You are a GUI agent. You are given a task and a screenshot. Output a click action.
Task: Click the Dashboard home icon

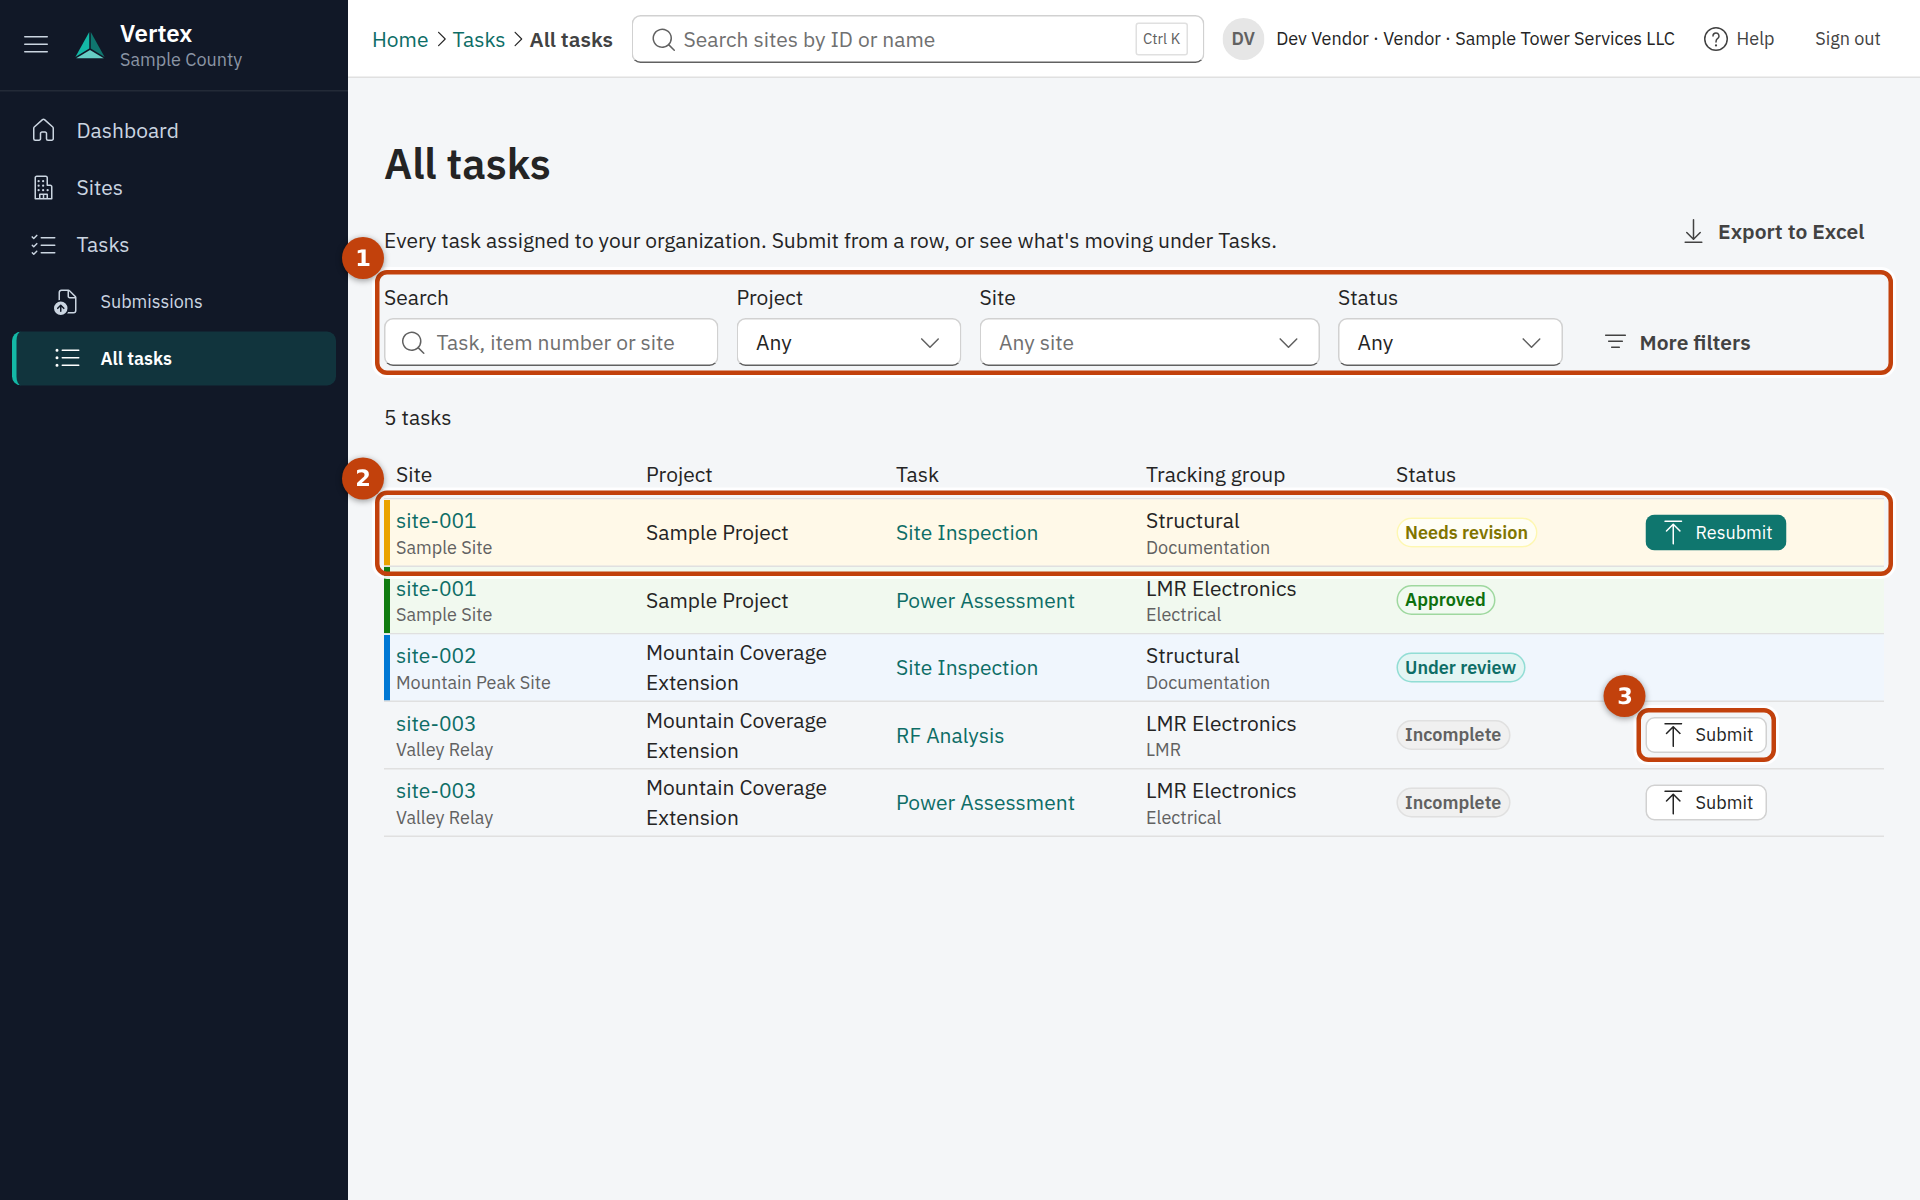click(x=43, y=130)
